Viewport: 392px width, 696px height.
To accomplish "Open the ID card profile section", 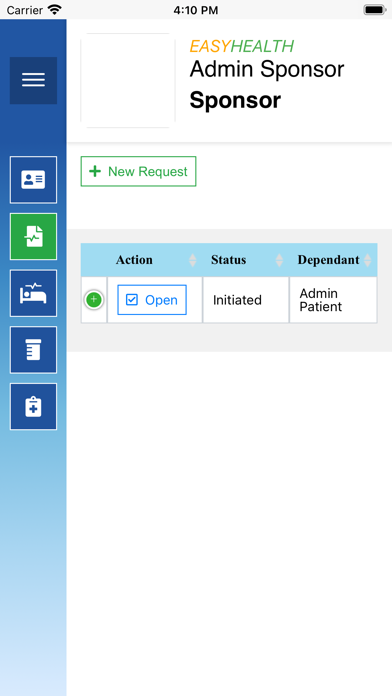I will point(33,180).
